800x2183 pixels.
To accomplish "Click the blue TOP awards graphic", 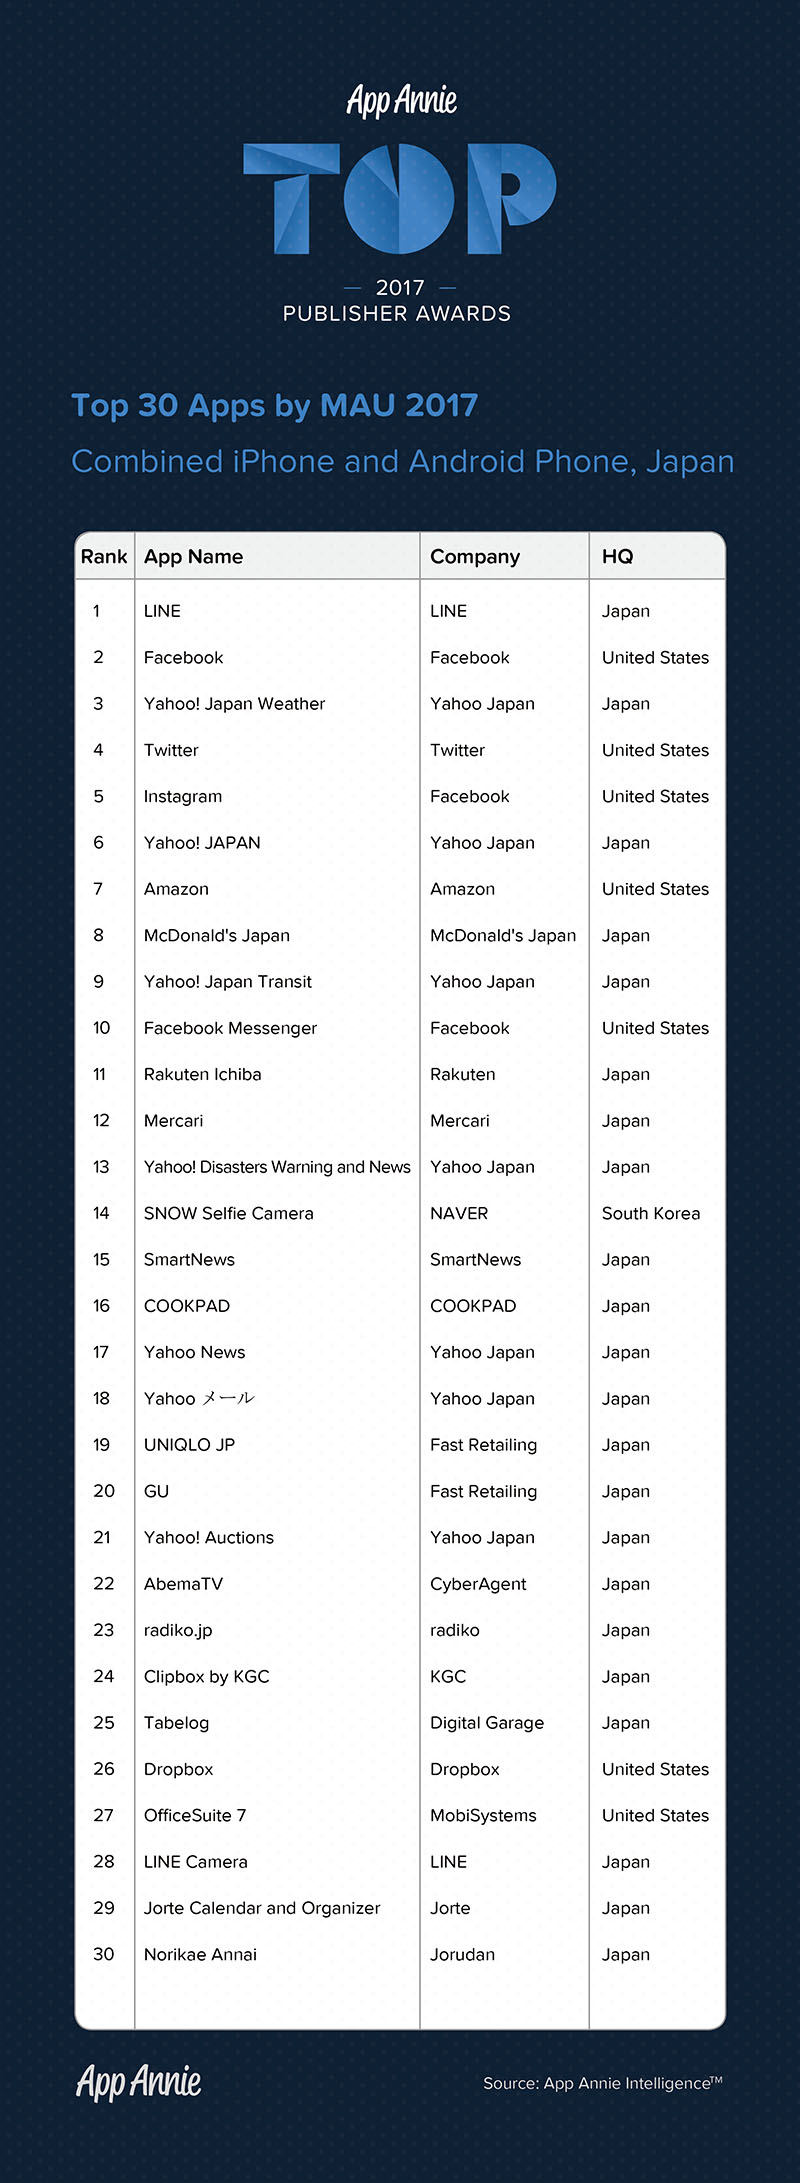I will 400,198.
